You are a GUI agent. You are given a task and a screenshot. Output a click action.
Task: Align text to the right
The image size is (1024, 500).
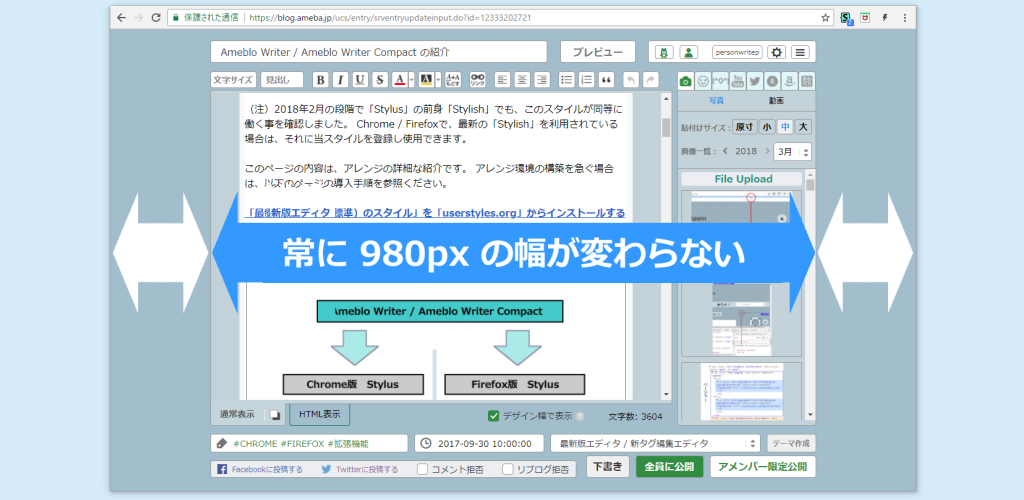[x=541, y=80]
